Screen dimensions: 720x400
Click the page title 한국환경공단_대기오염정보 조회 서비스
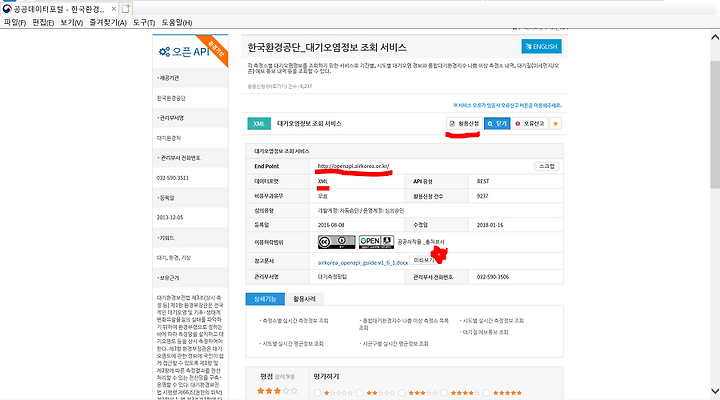(x=327, y=47)
